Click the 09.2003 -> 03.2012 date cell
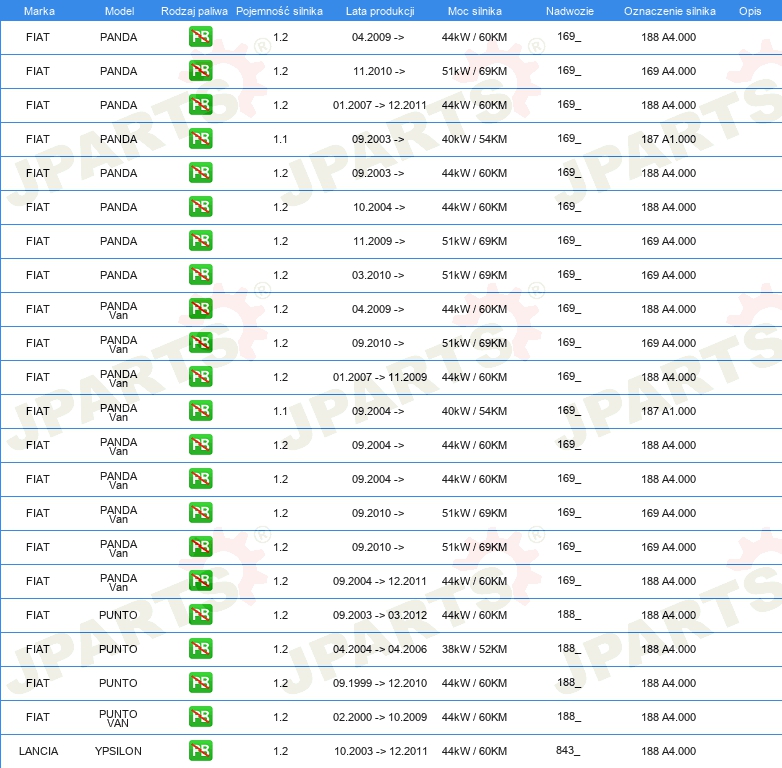This screenshot has width=782, height=768. [380, 615]
